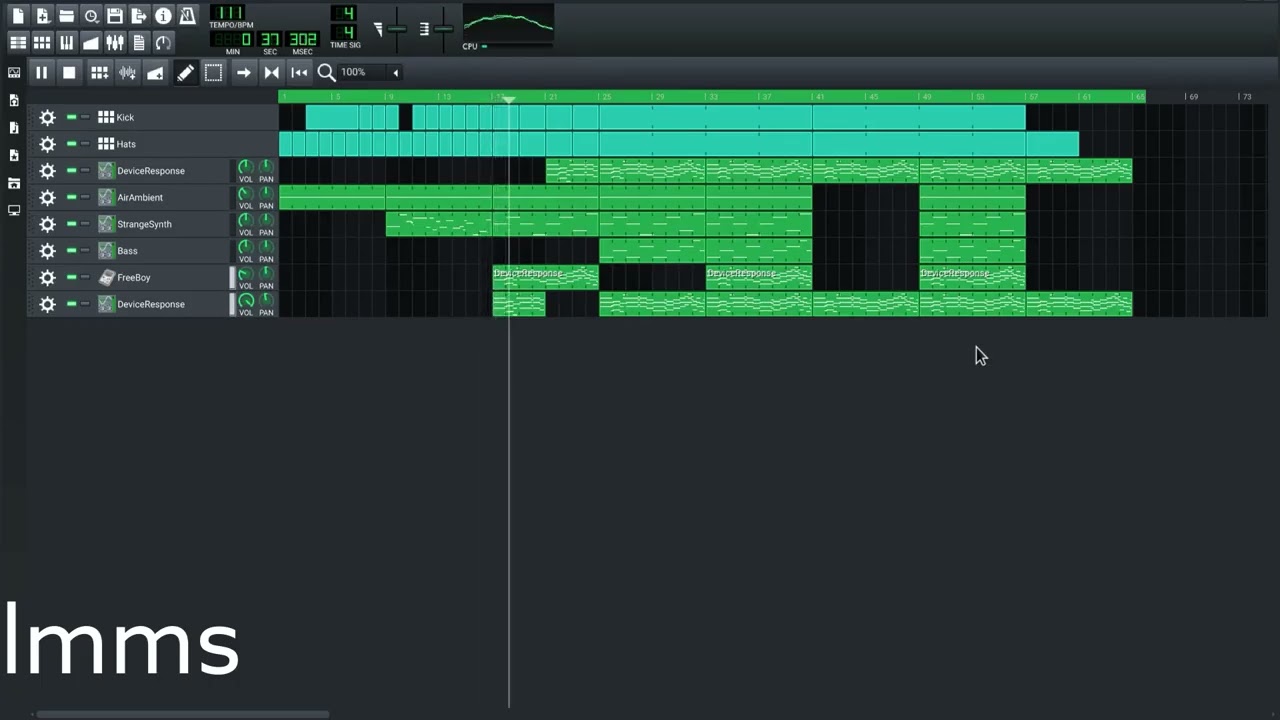Open the instrument plugins sidebar tab
The height and width of the screenshot is (720, 1280).
(14, 73)
